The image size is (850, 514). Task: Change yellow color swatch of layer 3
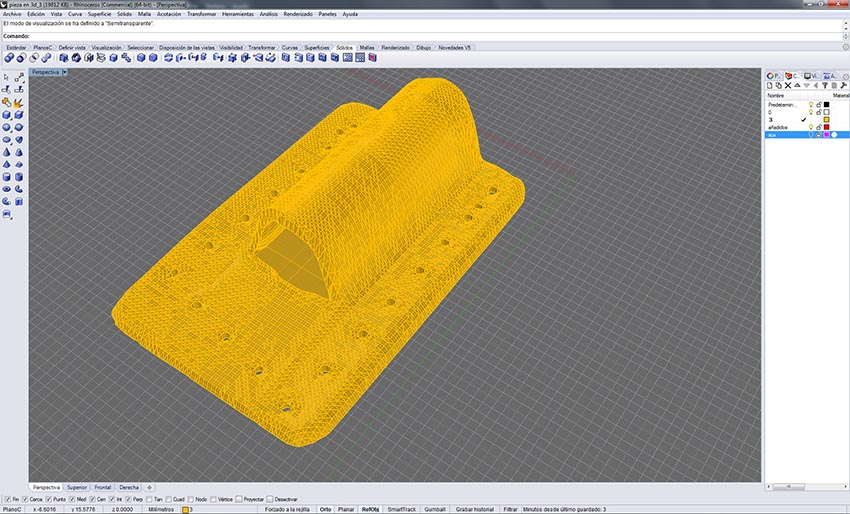[826, 119]
